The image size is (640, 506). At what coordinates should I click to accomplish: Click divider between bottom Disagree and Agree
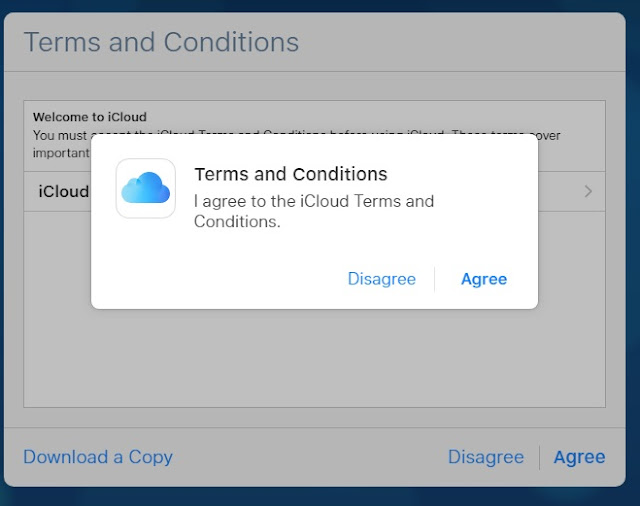(540, 457)
